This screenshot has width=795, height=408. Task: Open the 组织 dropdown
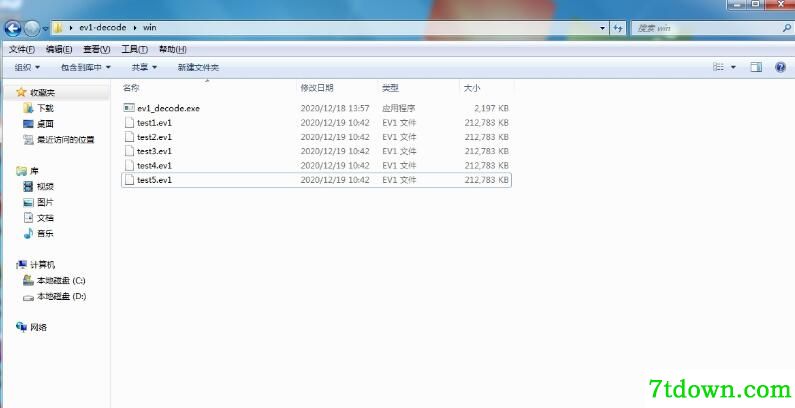point(27,67)
